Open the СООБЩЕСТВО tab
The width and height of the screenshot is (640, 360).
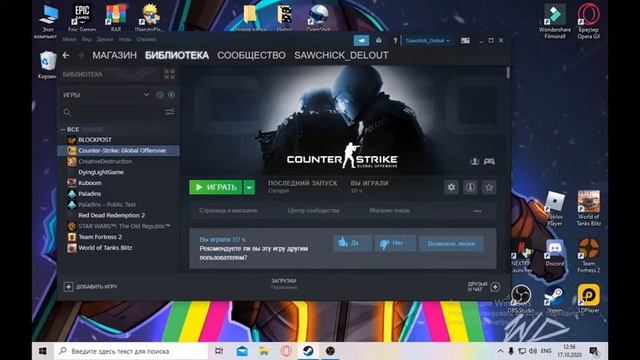point(251,56)
